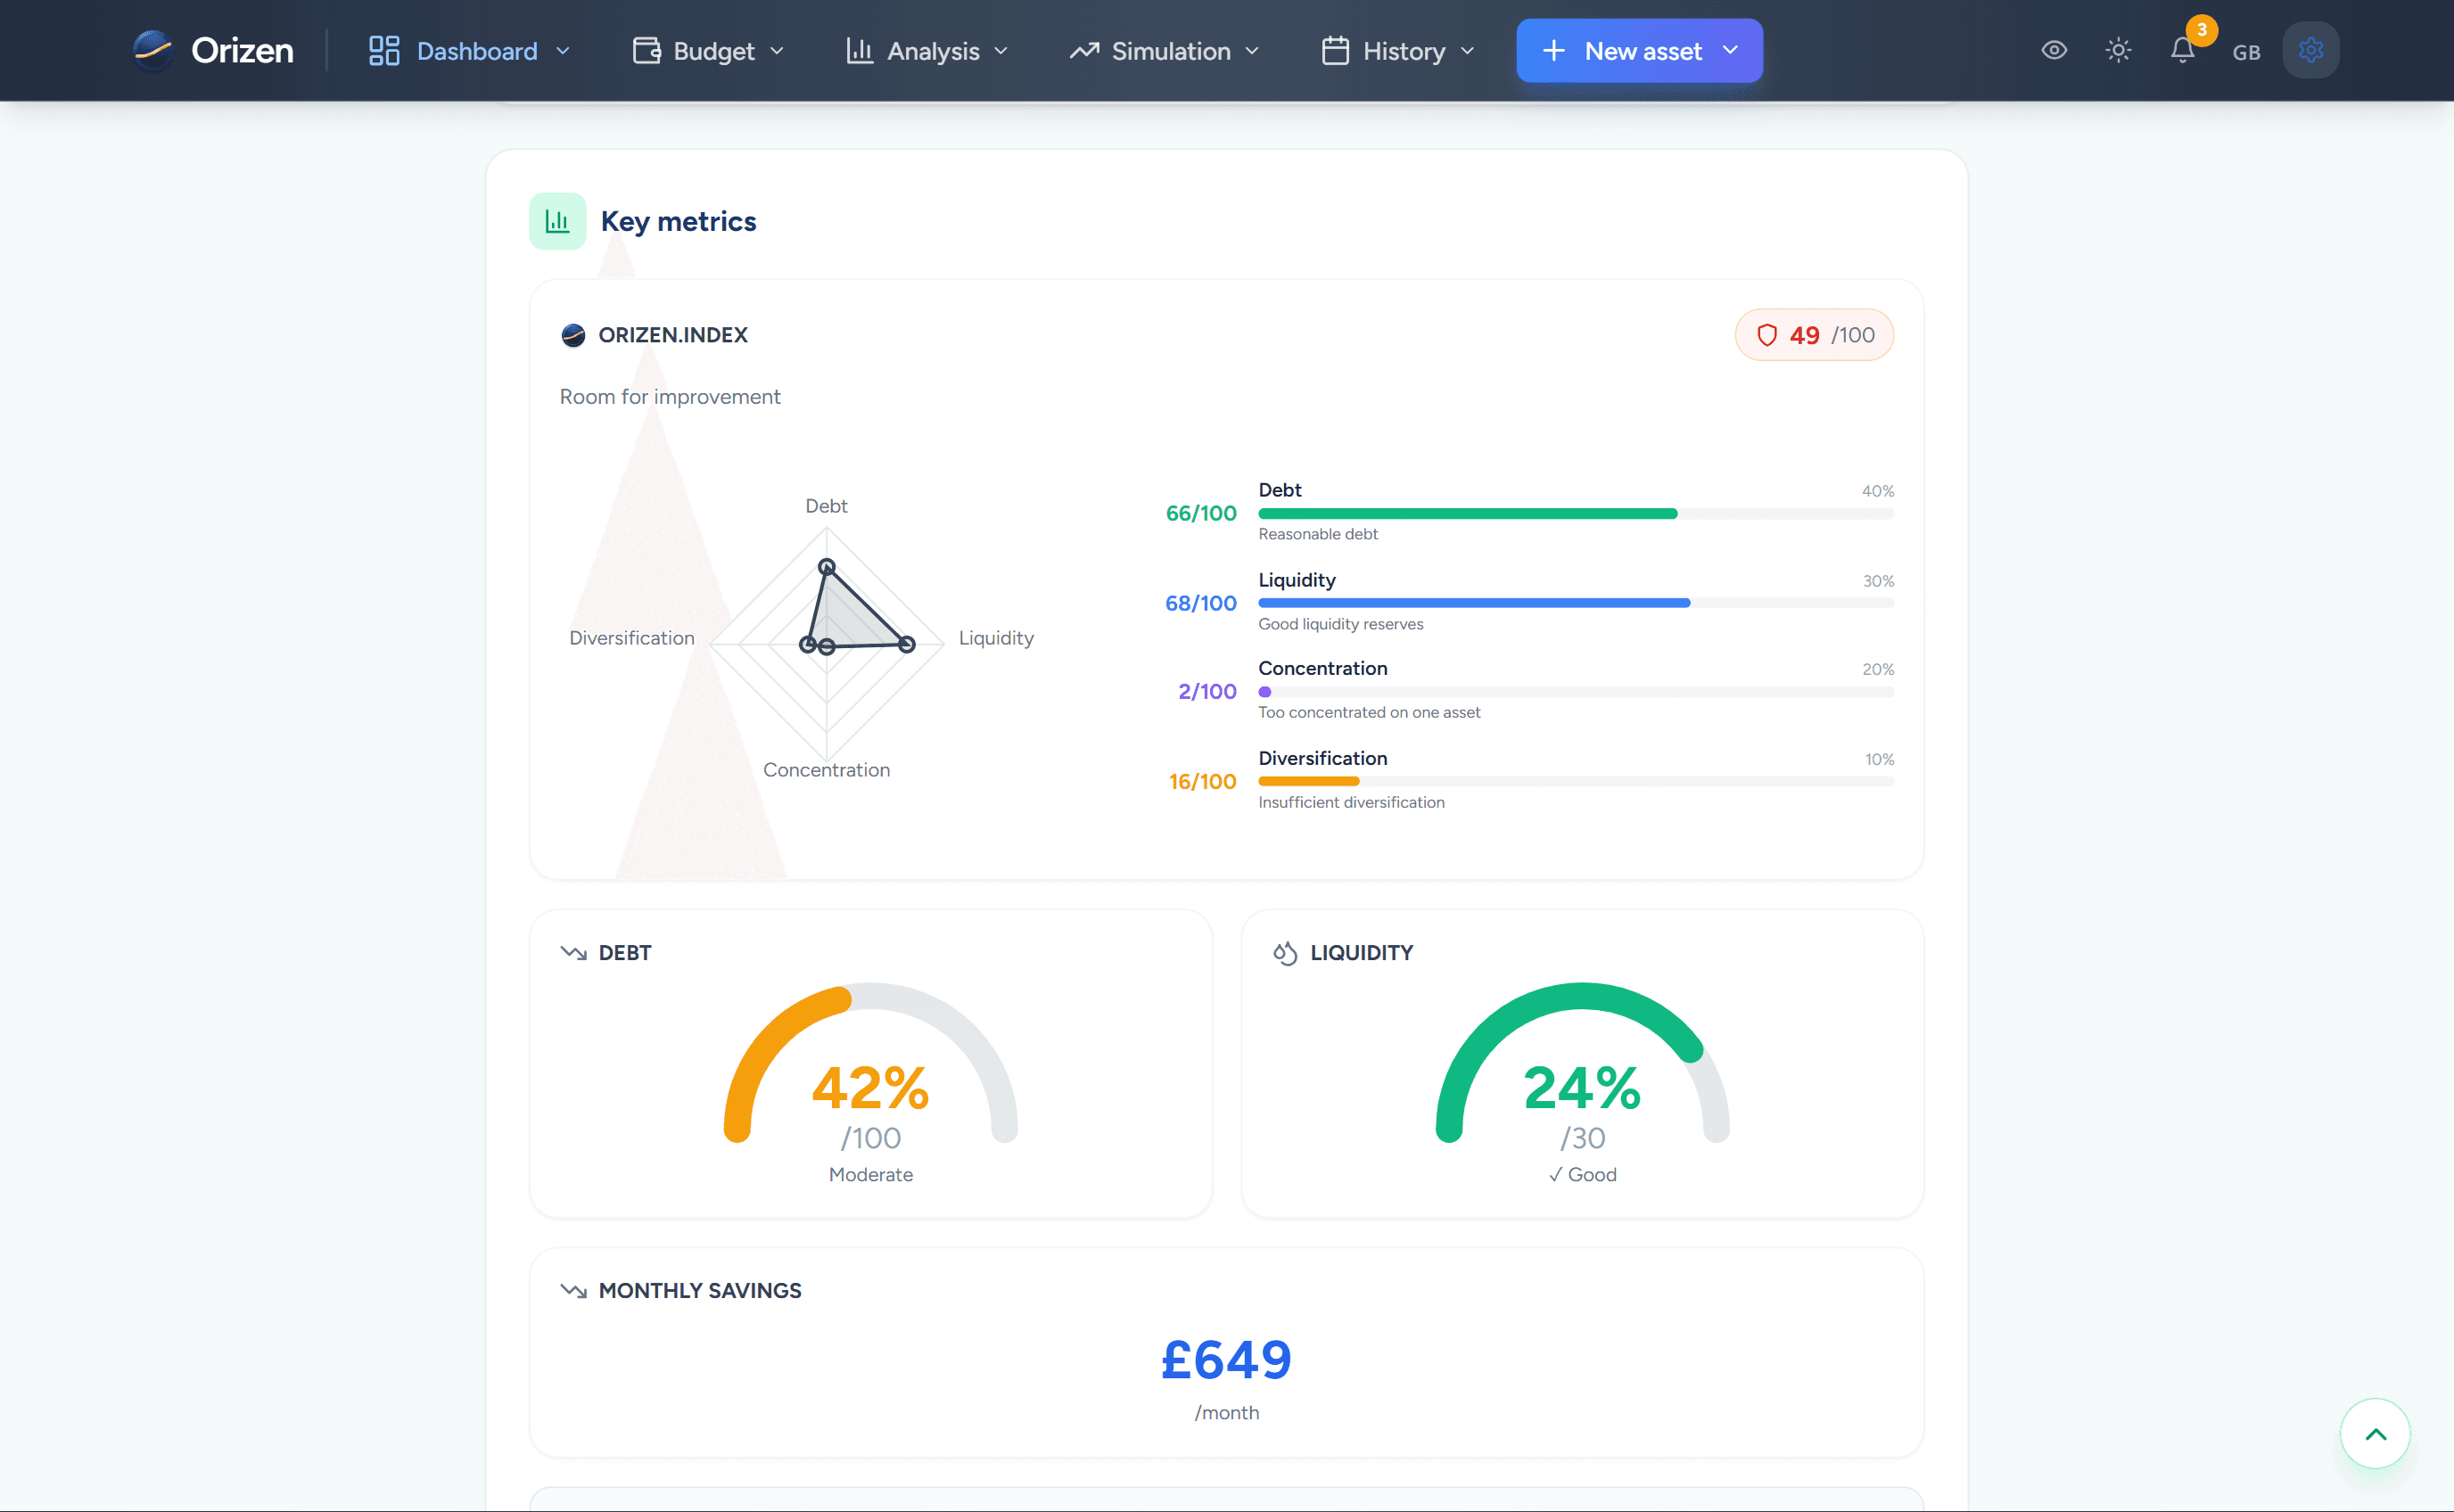Click the New asset button
The height and width of the screenshot is (1512, 2454).
click(x=1639, y=51)
